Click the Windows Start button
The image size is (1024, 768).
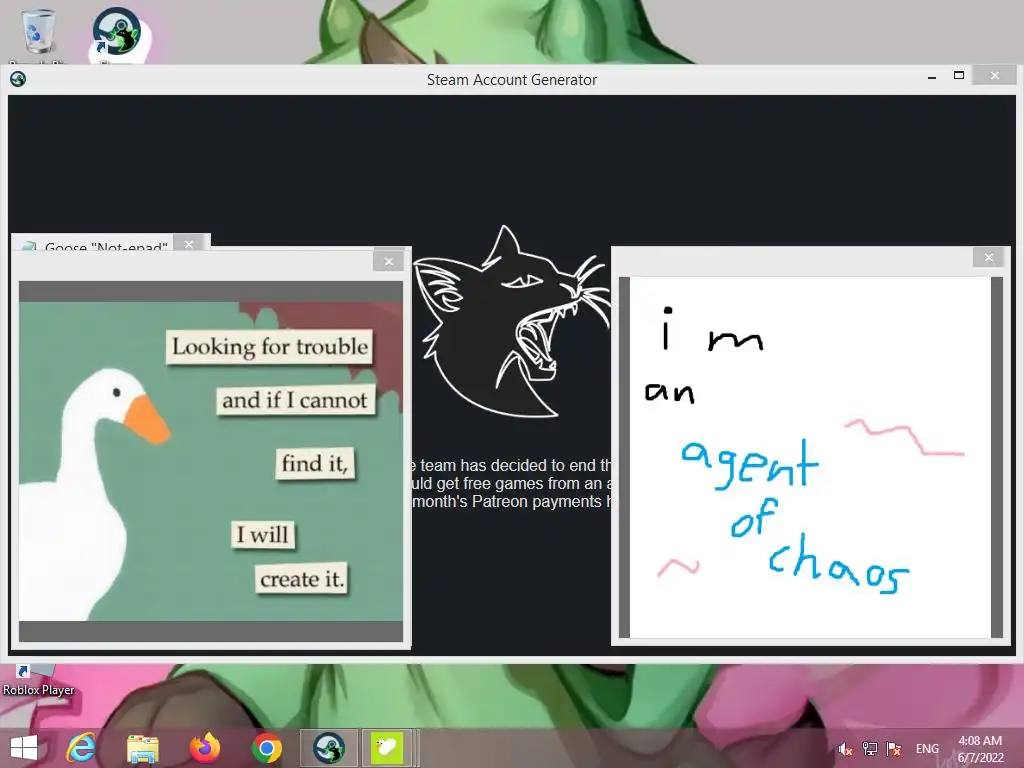pyautogui.click(x=24, y=748)
